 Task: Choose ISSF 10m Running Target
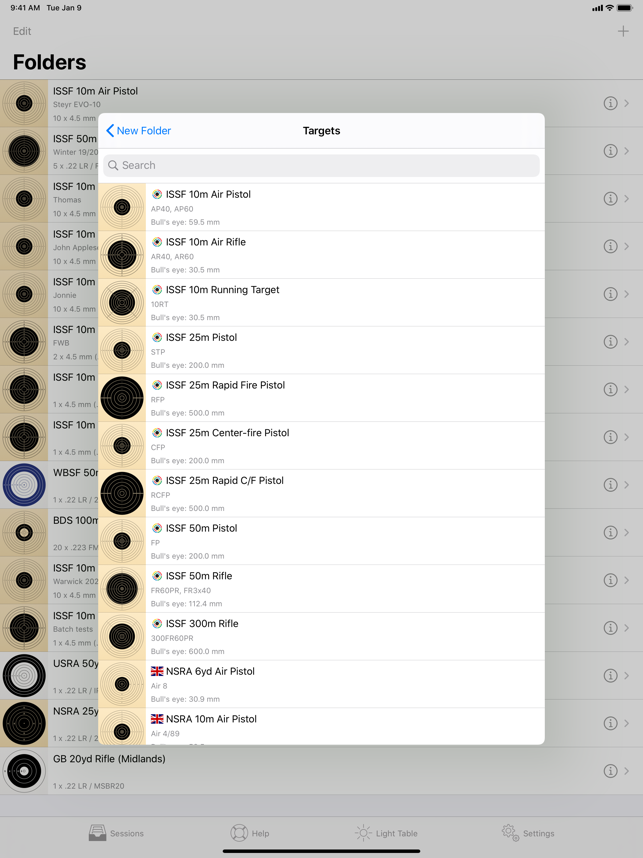[321, 303]
